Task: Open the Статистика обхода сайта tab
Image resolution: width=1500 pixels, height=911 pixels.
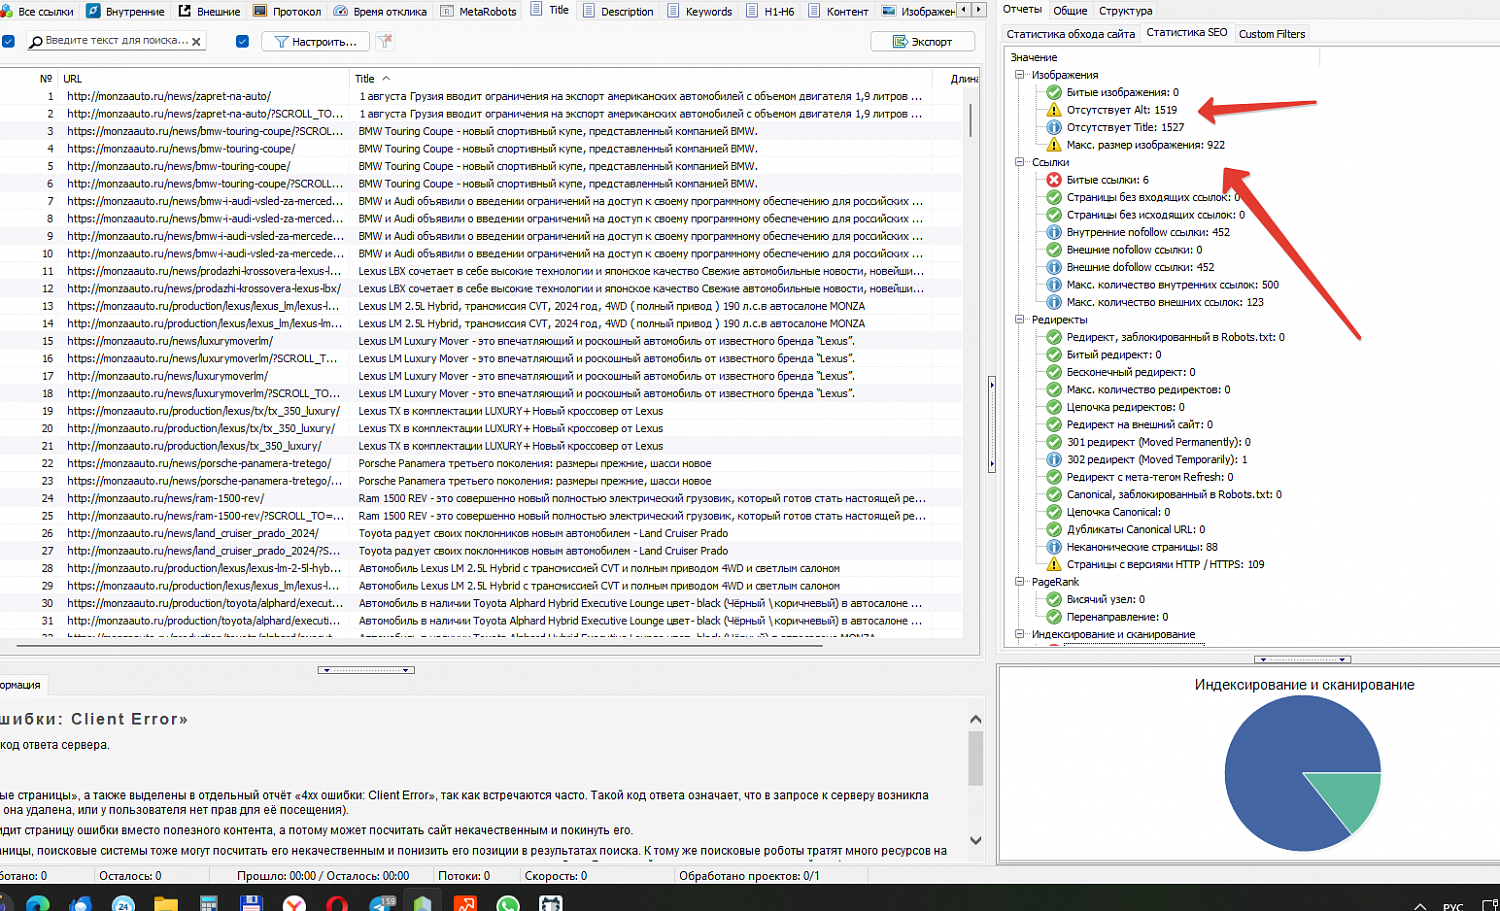Action: (1070, 34)
